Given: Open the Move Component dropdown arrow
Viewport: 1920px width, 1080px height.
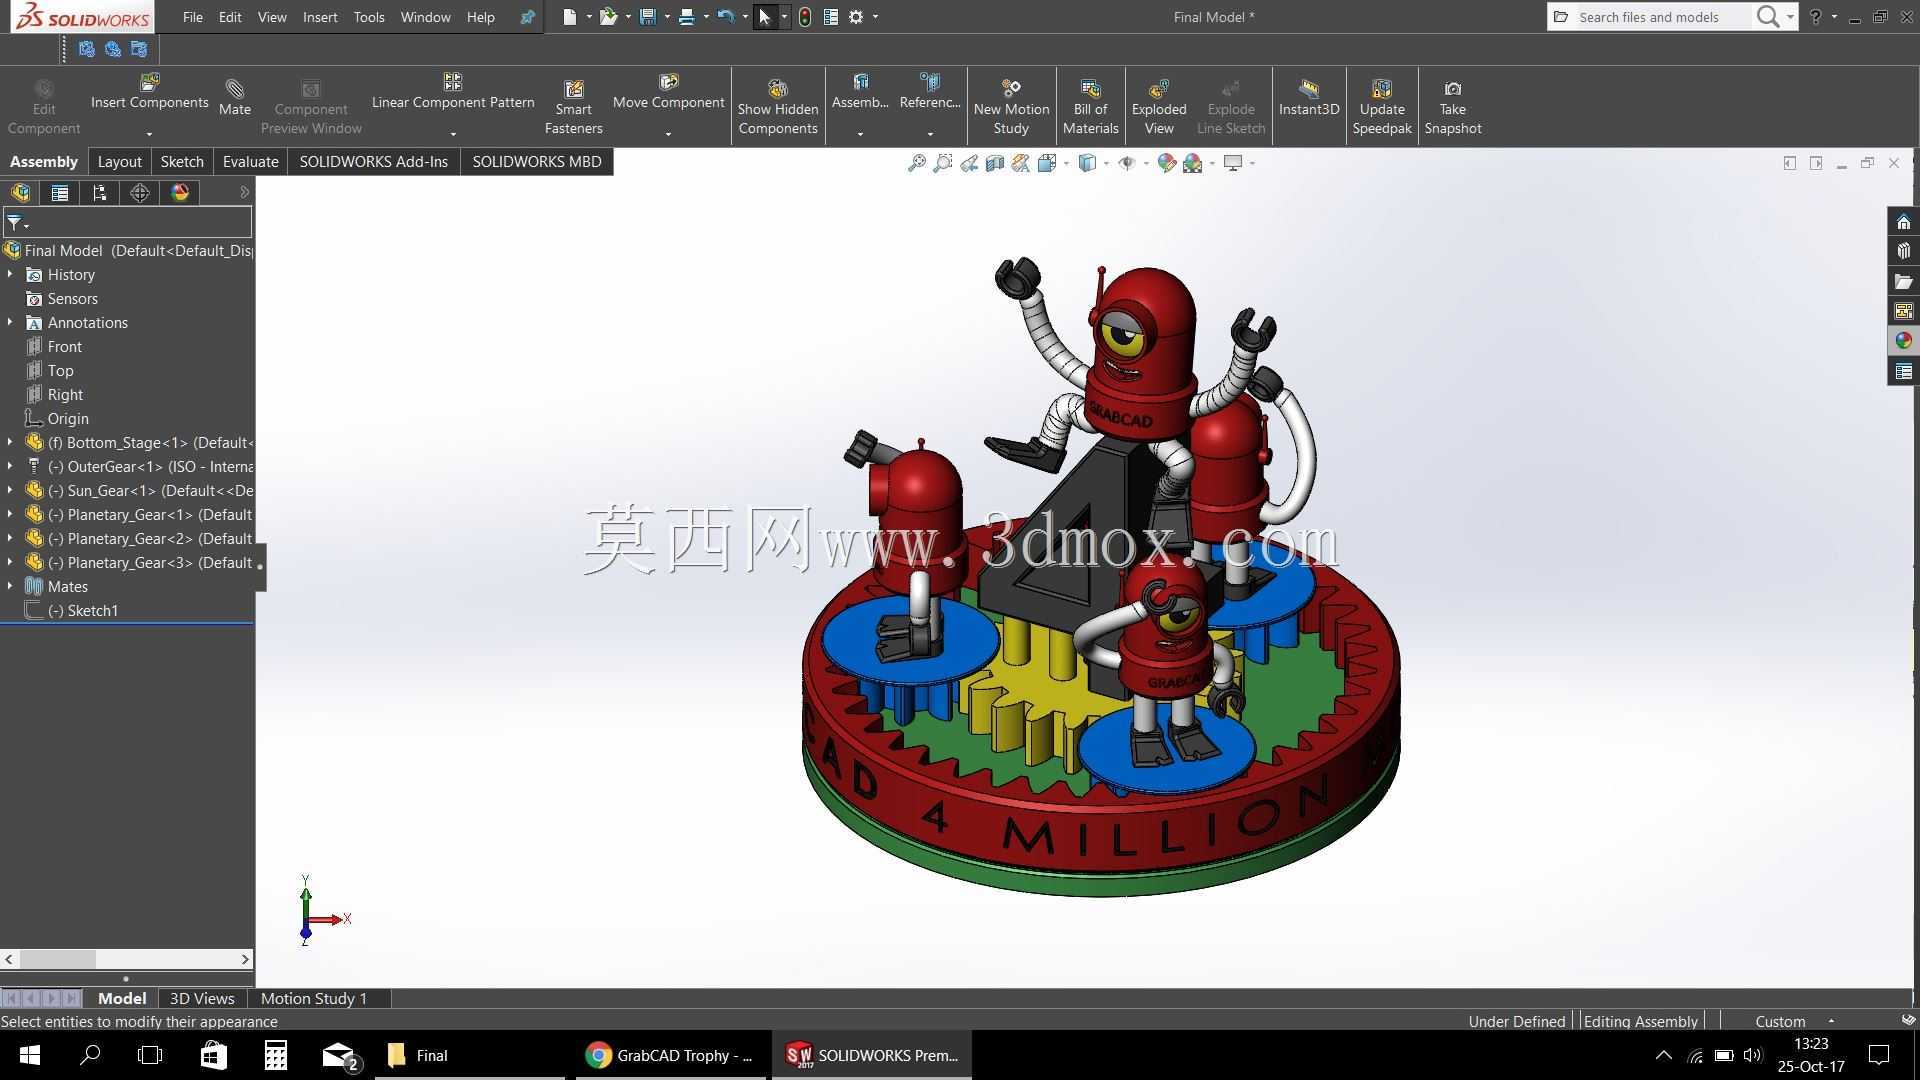Looking at the screenshot, I should tap(668, 134).
